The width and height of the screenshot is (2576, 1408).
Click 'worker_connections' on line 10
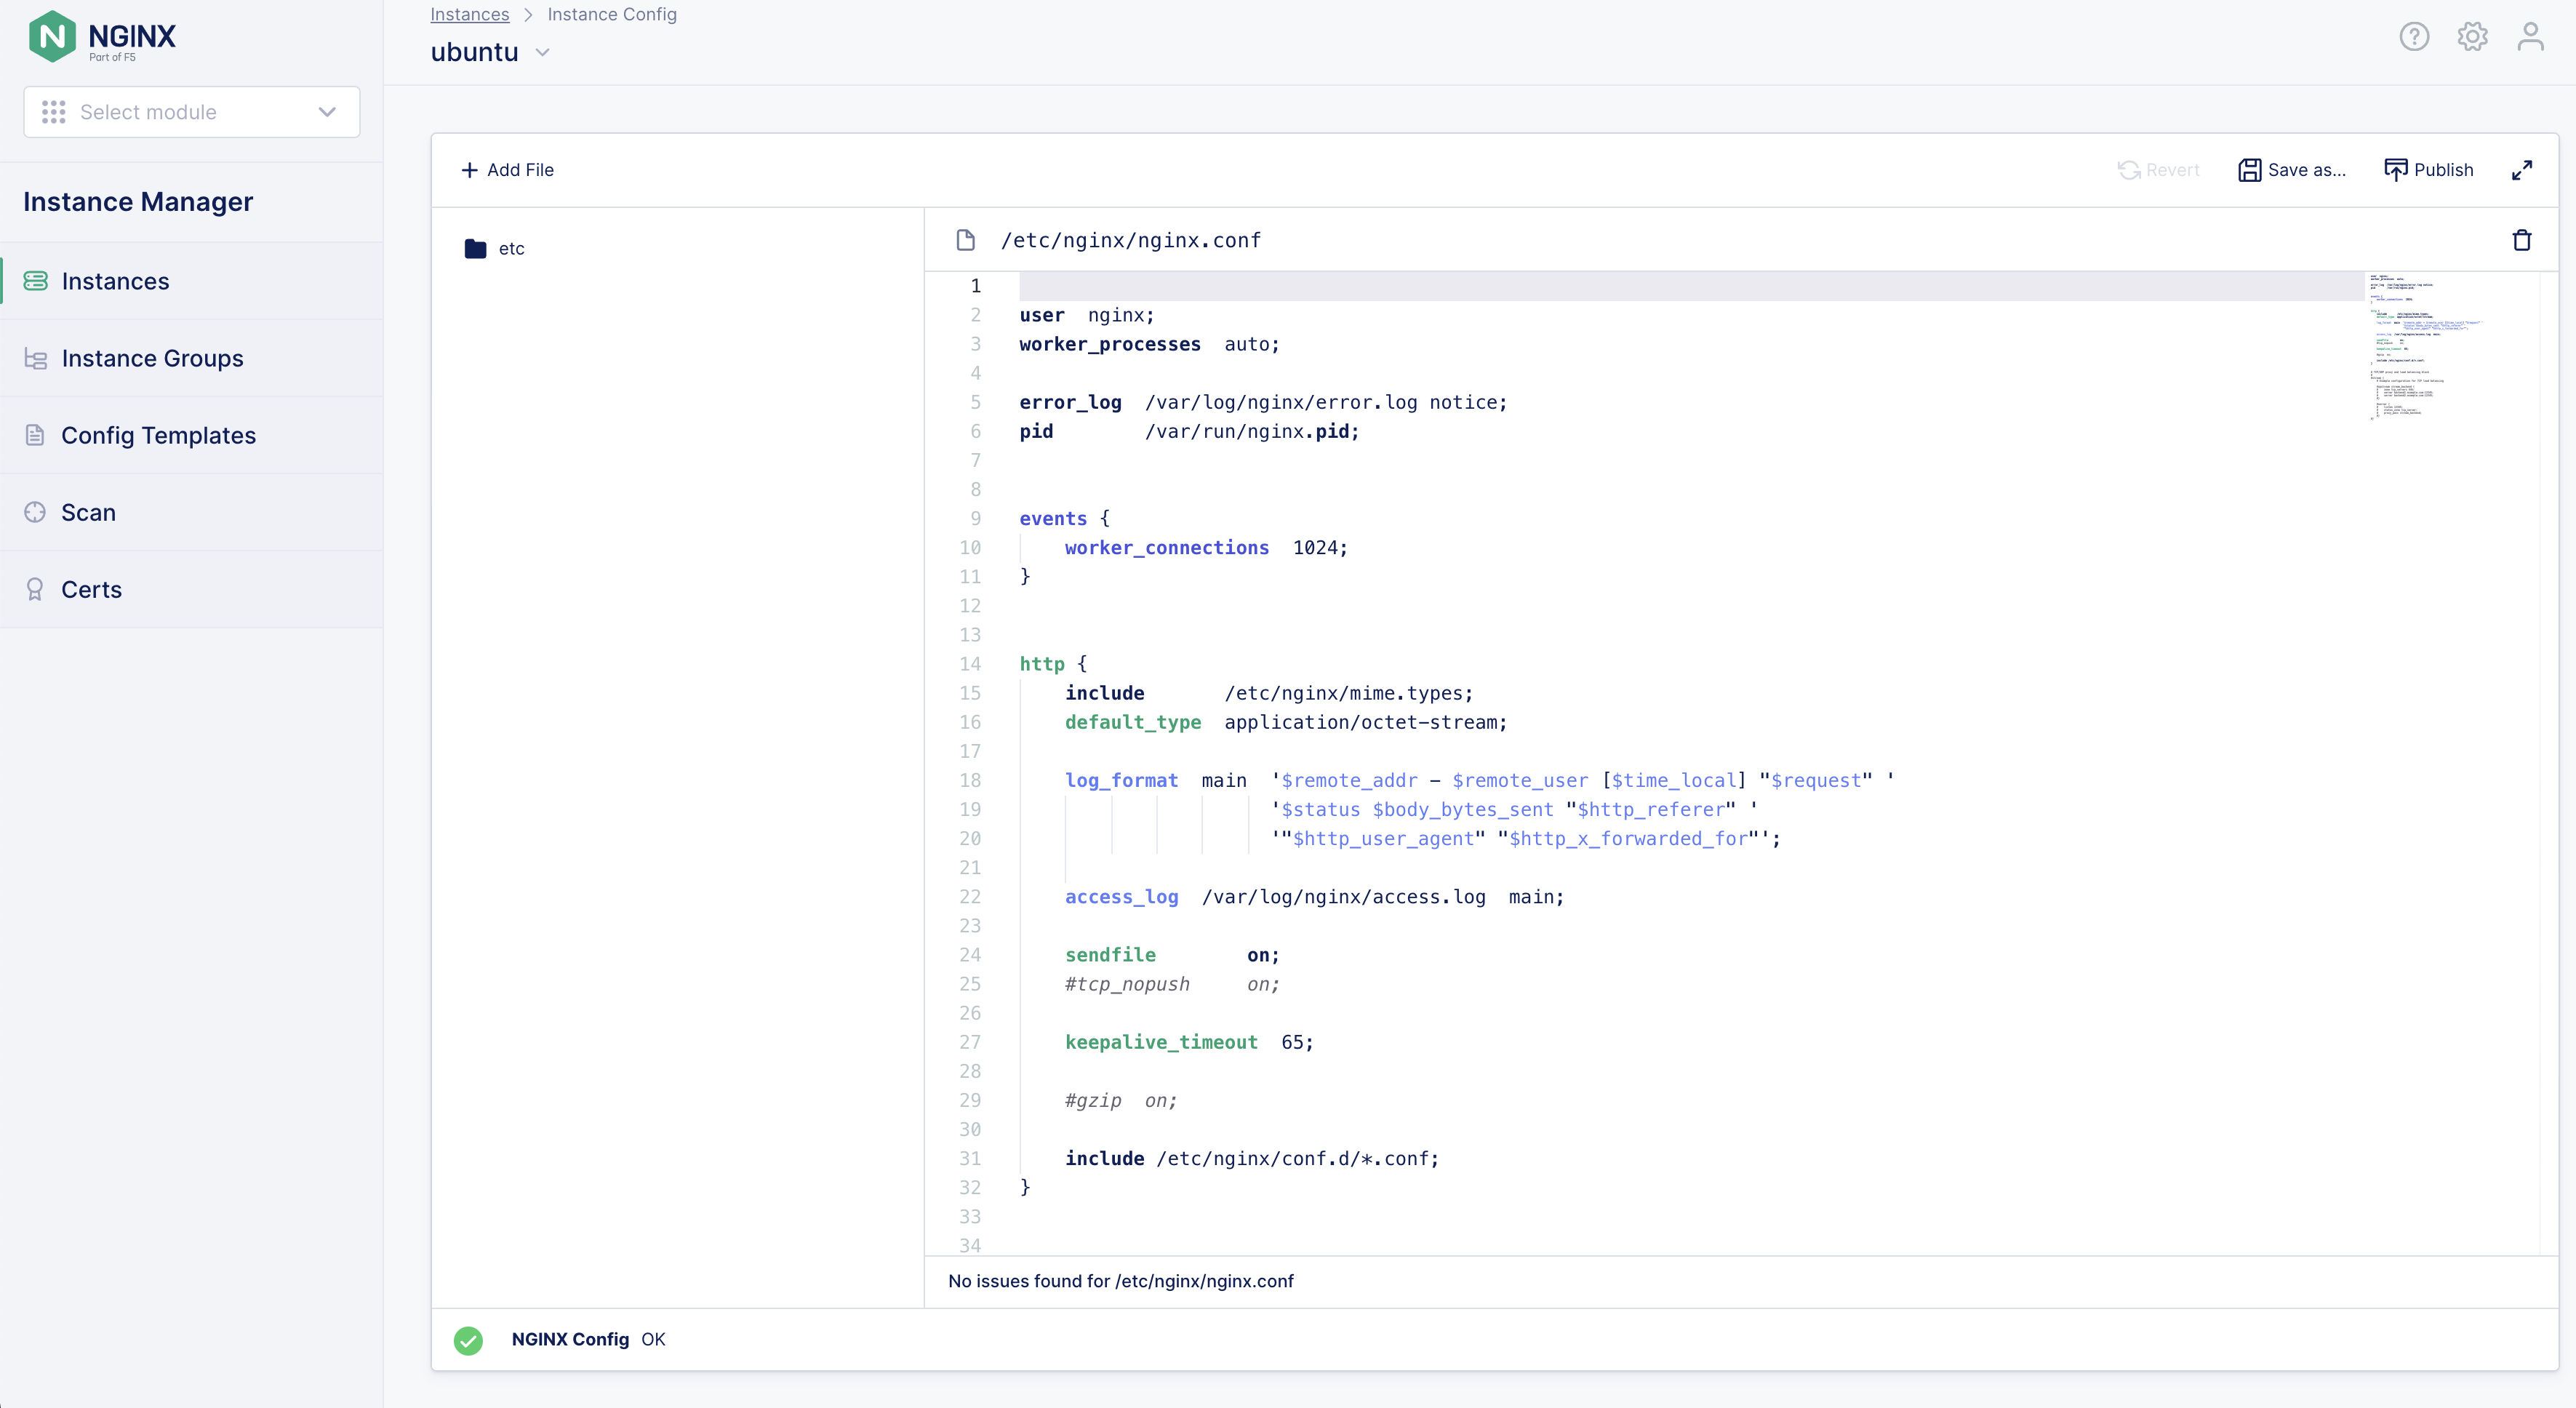tap(1167, 547)
